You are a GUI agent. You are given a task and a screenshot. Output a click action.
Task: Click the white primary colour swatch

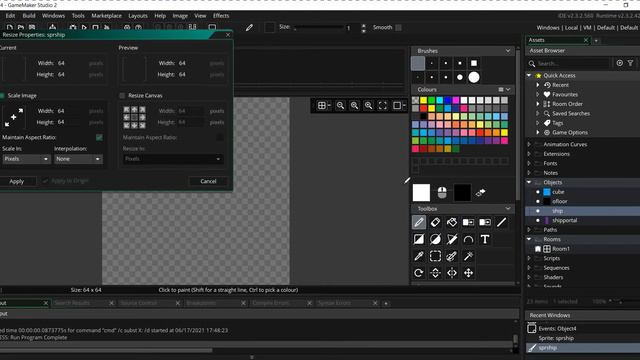[421, 193]
